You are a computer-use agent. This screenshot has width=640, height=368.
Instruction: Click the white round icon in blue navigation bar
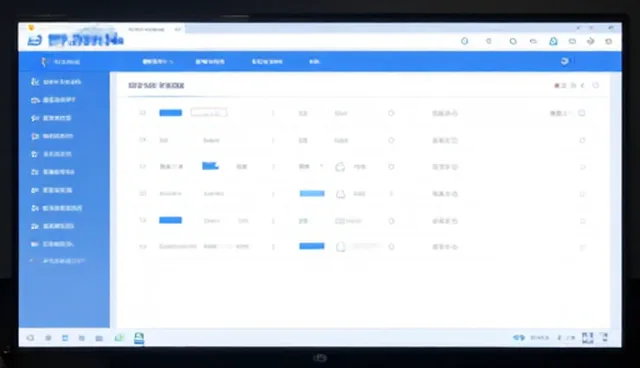pyautogui.click(x=564, y=61)
